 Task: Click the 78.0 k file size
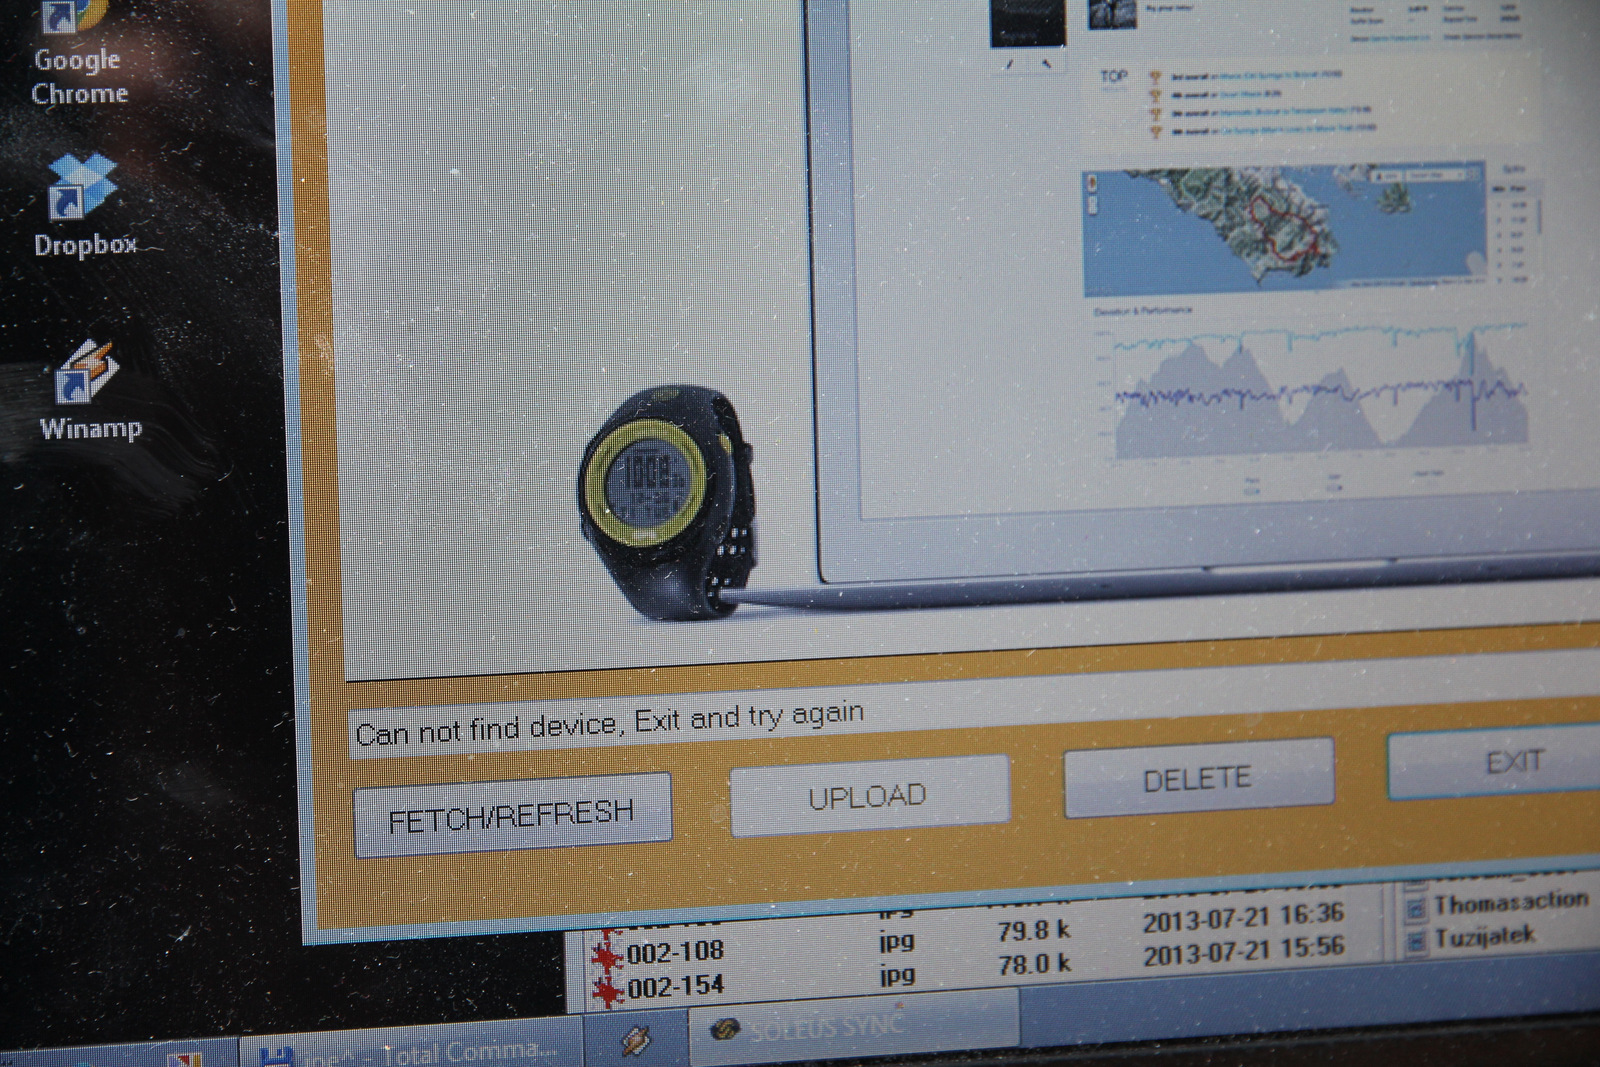point(1033,965)
